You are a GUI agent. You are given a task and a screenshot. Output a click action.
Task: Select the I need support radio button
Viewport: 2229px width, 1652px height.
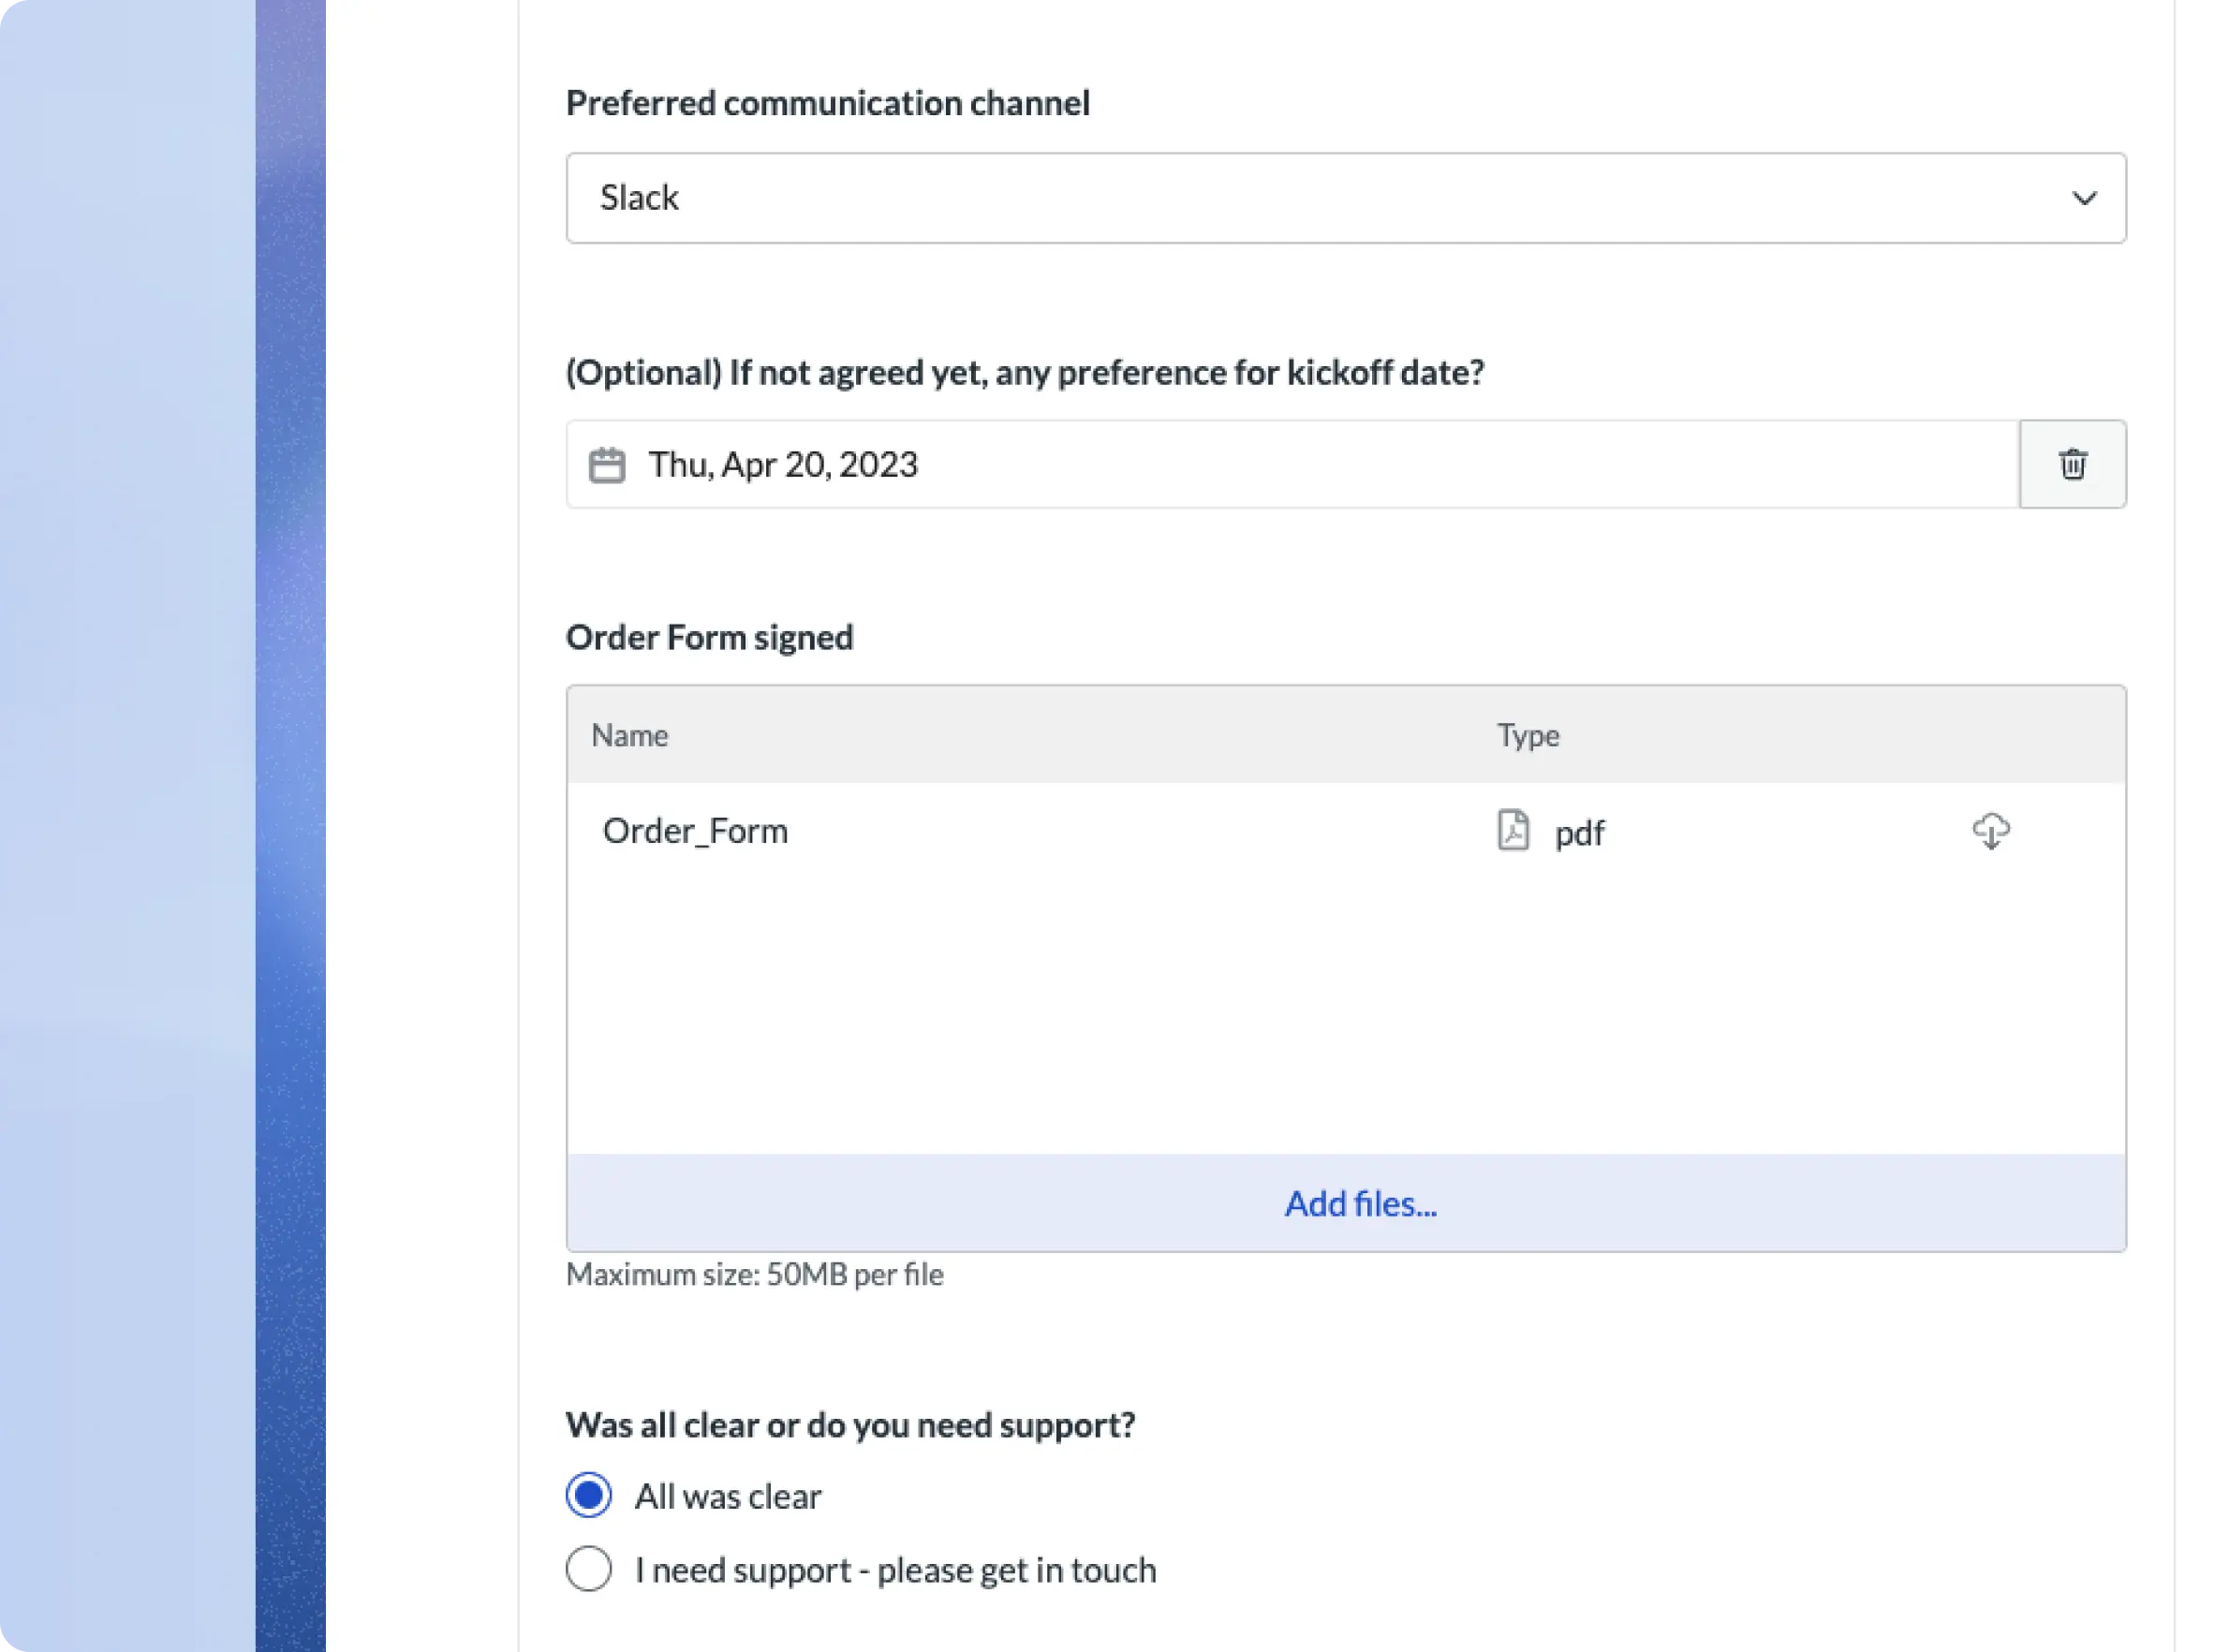point(589,1569)
